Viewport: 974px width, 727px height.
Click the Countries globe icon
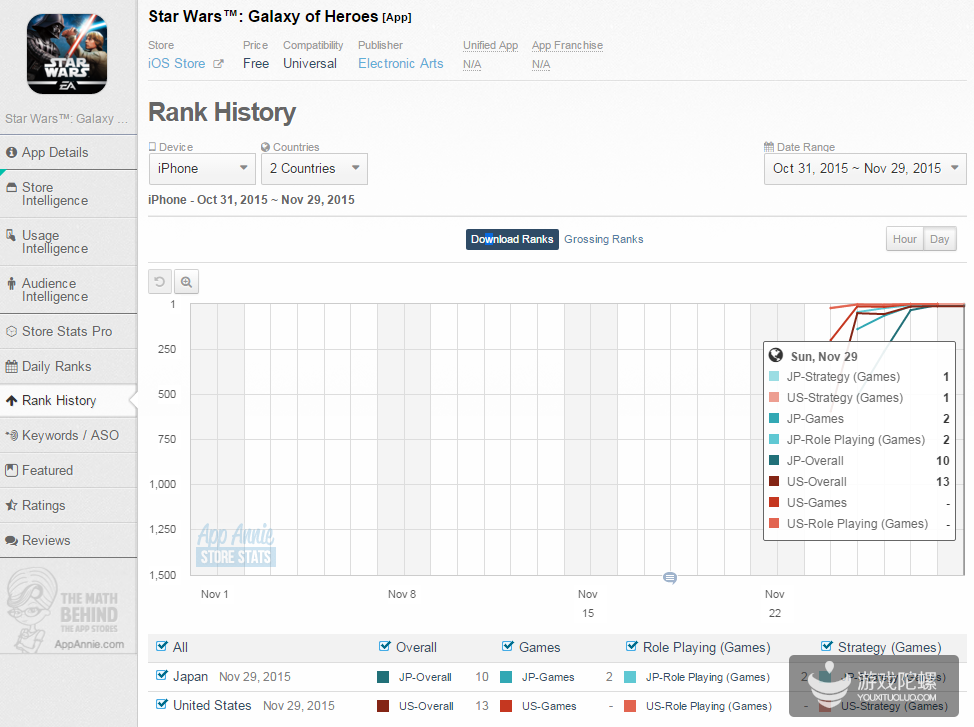[265, 147]
